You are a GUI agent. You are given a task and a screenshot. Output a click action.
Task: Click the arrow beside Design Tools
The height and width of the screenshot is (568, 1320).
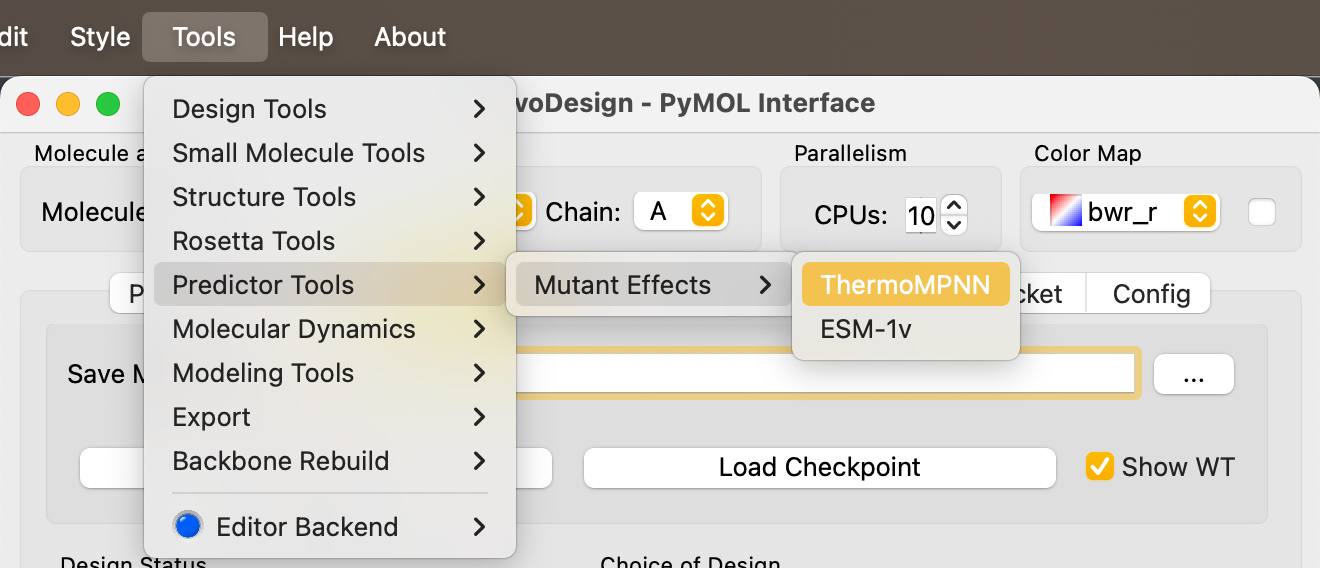click(480, 109)
